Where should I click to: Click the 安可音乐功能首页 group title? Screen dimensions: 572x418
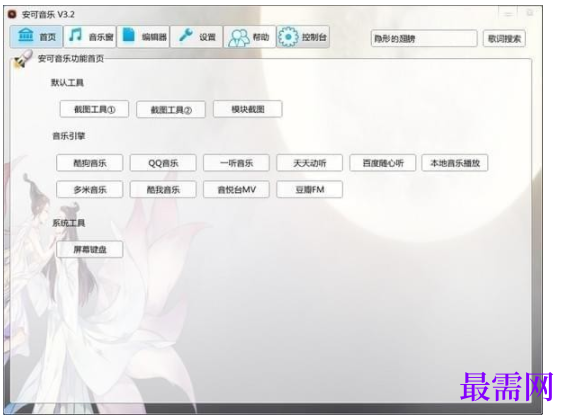pyautogui.click(x=71, y=58)
